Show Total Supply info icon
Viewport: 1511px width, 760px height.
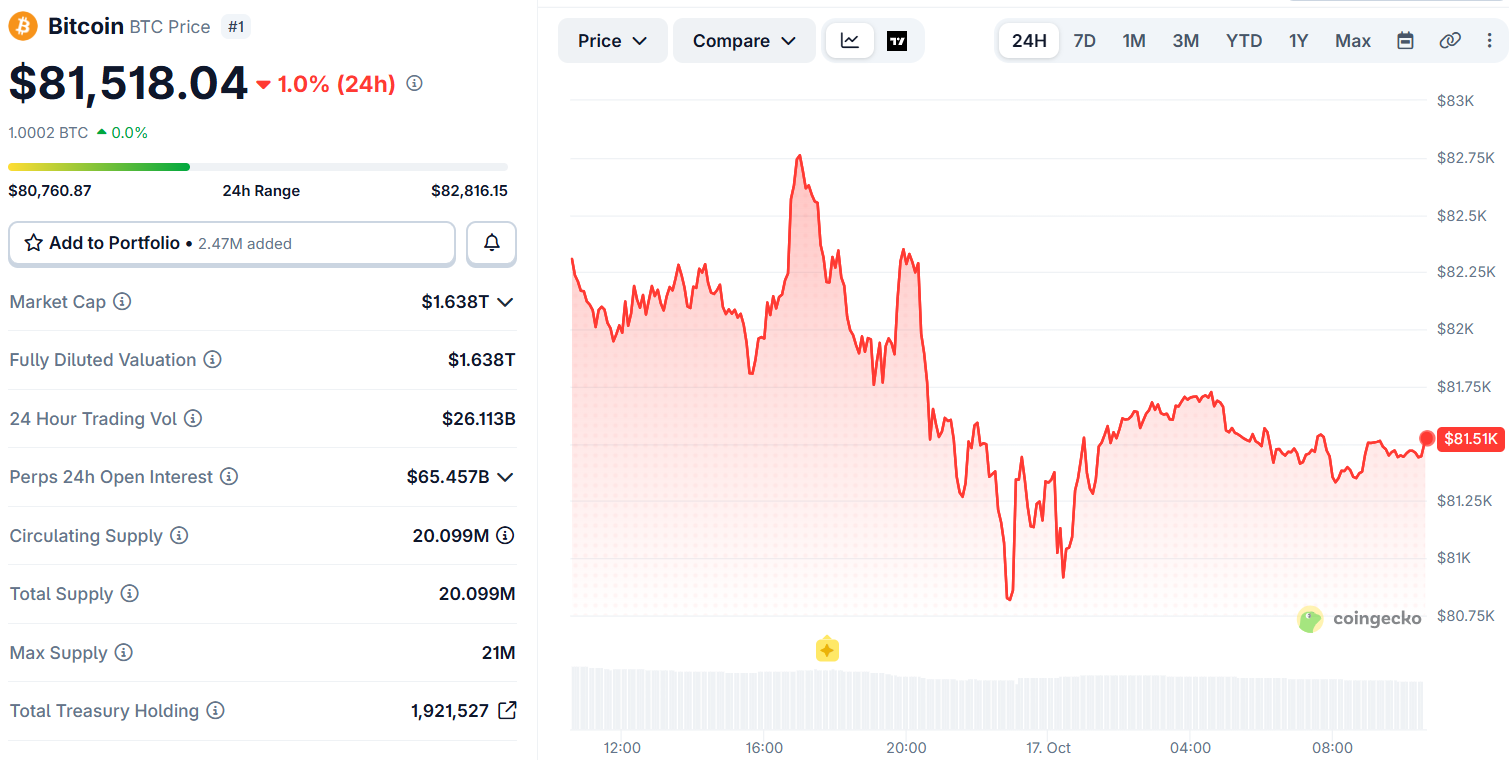point(130,594)
